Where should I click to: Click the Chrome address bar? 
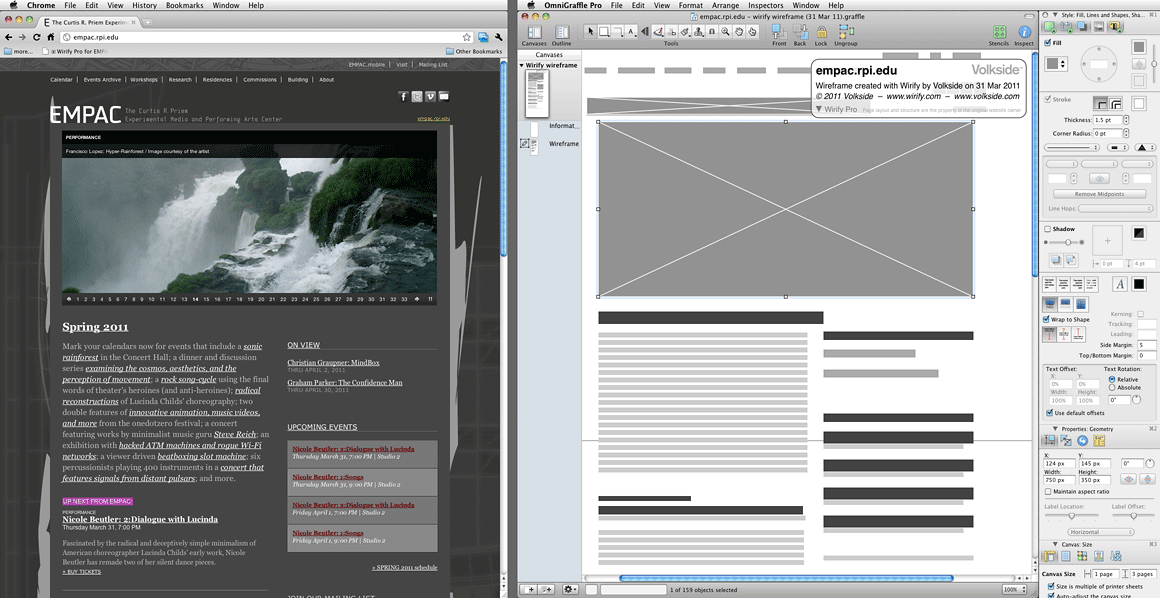[x=266, y=37]
